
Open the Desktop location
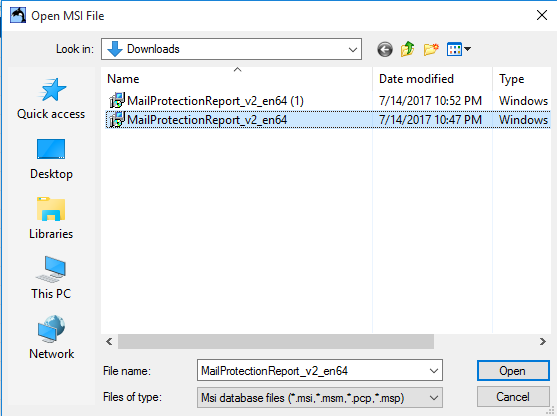click(x=51, y=159)
